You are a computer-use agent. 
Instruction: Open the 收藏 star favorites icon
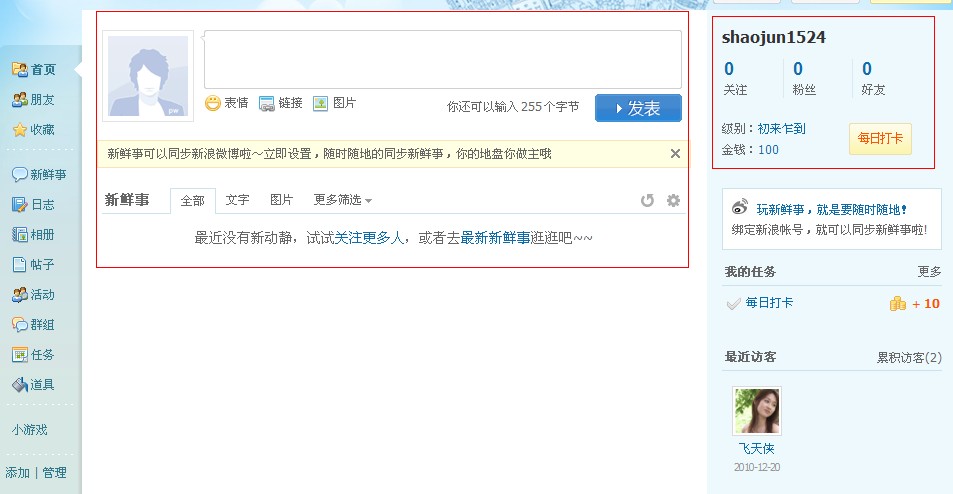(19, 129)
